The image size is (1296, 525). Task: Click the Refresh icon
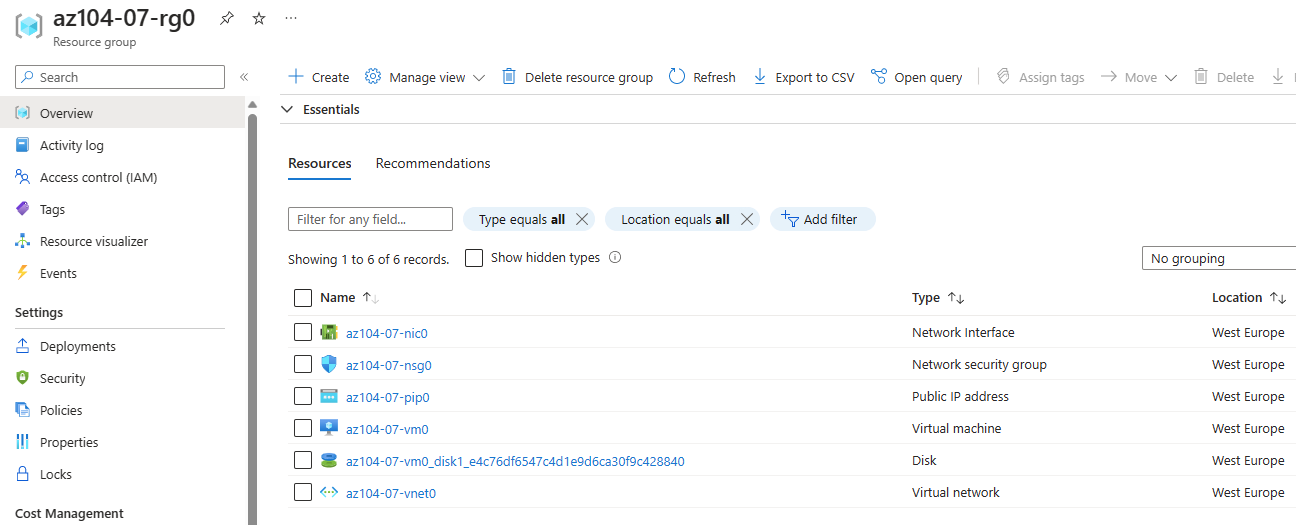pos(677,77)
